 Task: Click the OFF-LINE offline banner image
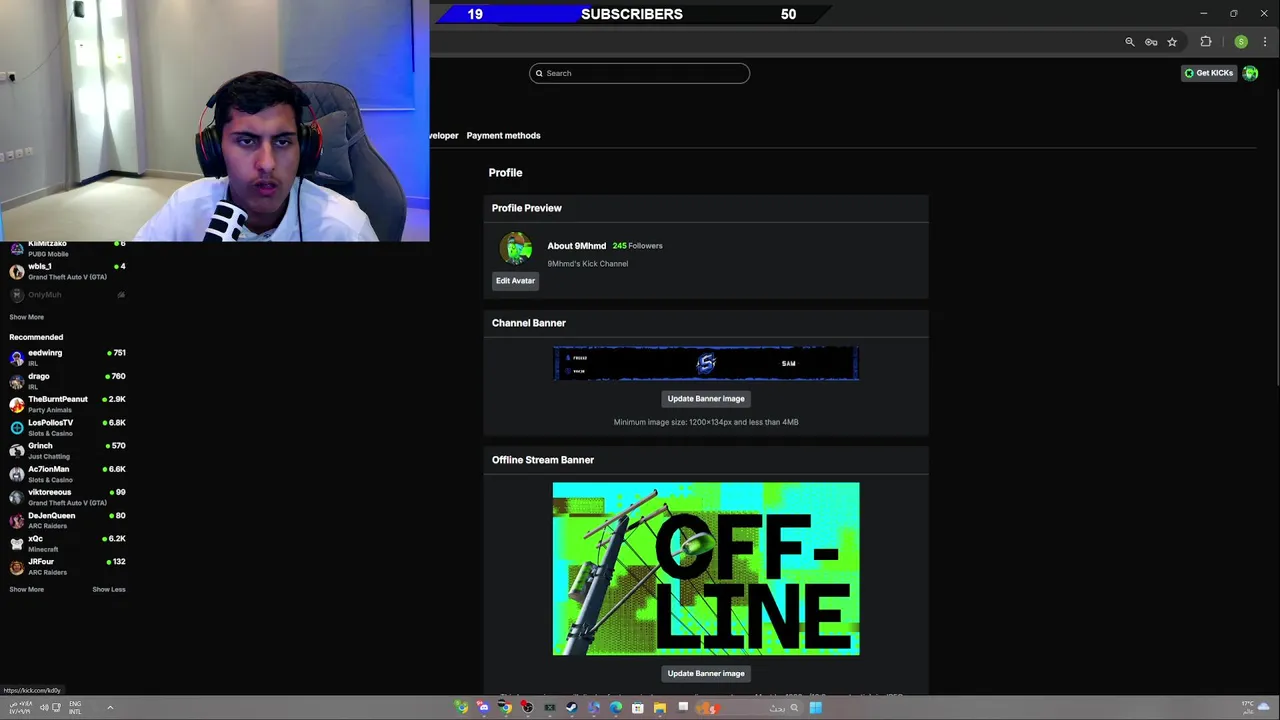[x=706, y=569]
